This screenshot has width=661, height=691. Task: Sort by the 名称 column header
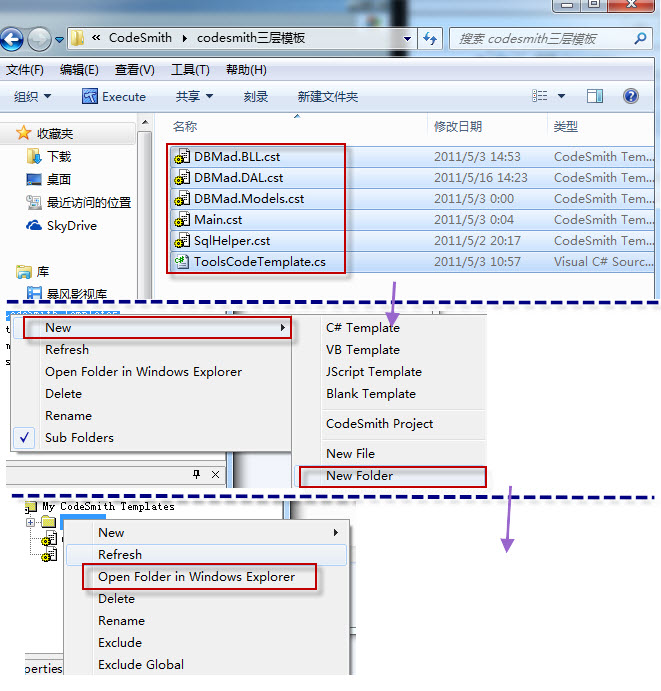click(x=185, y=126)
